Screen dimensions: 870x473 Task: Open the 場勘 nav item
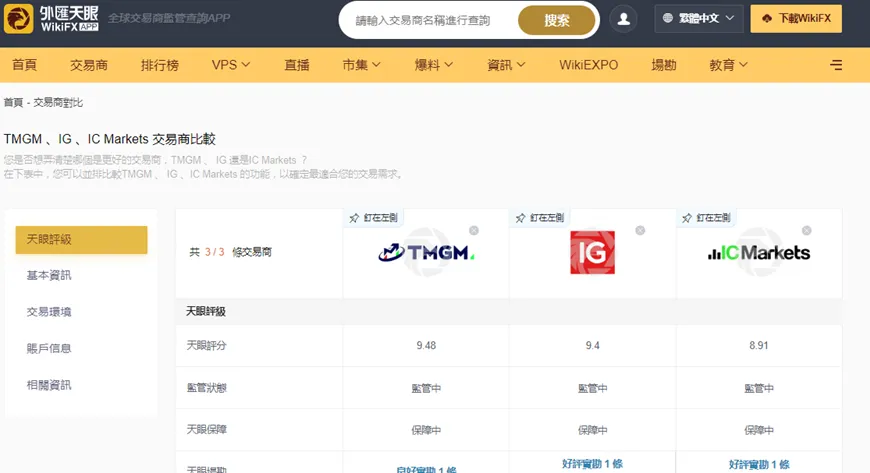(x=664, y=65)
